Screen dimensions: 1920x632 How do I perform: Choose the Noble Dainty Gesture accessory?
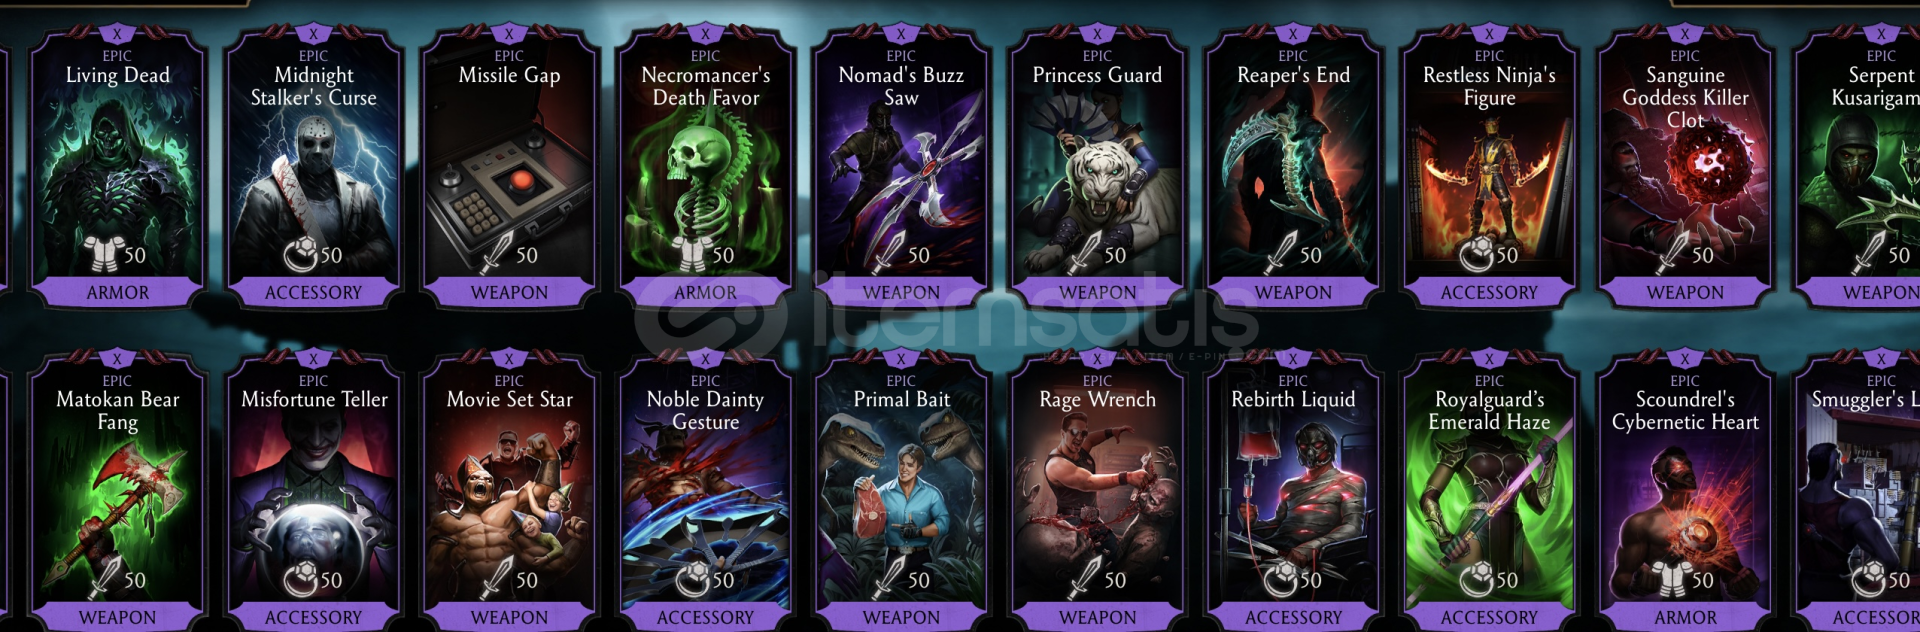706,491
